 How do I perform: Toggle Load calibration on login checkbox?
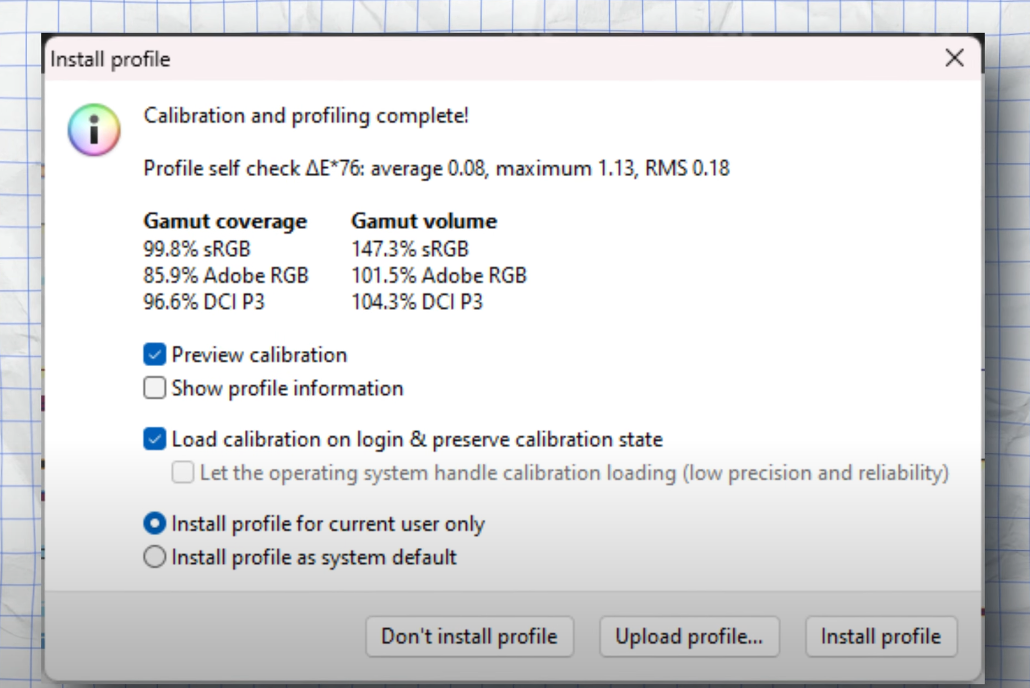pos(154,439)
